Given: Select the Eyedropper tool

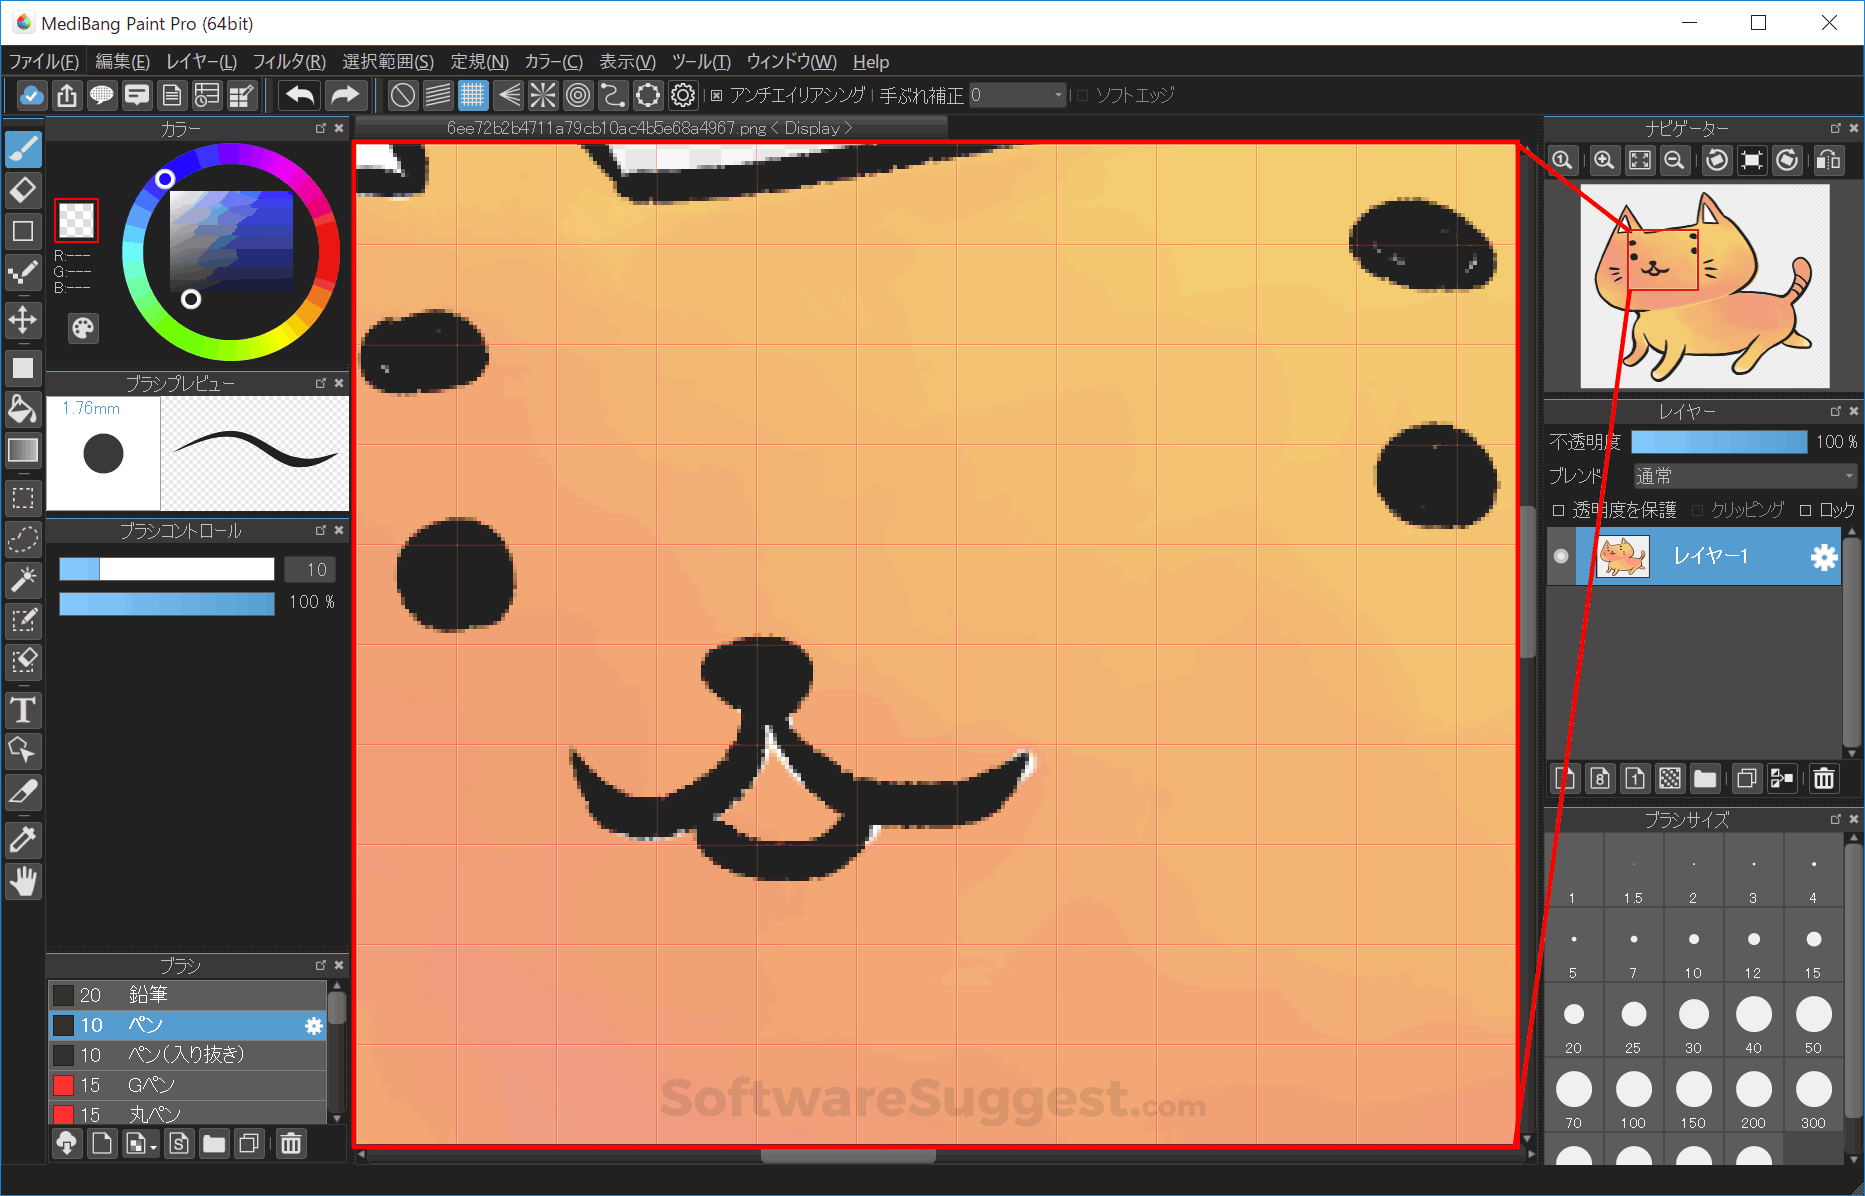Looking at the screenshot, I should pyautogui.click(x=23, y=840).
